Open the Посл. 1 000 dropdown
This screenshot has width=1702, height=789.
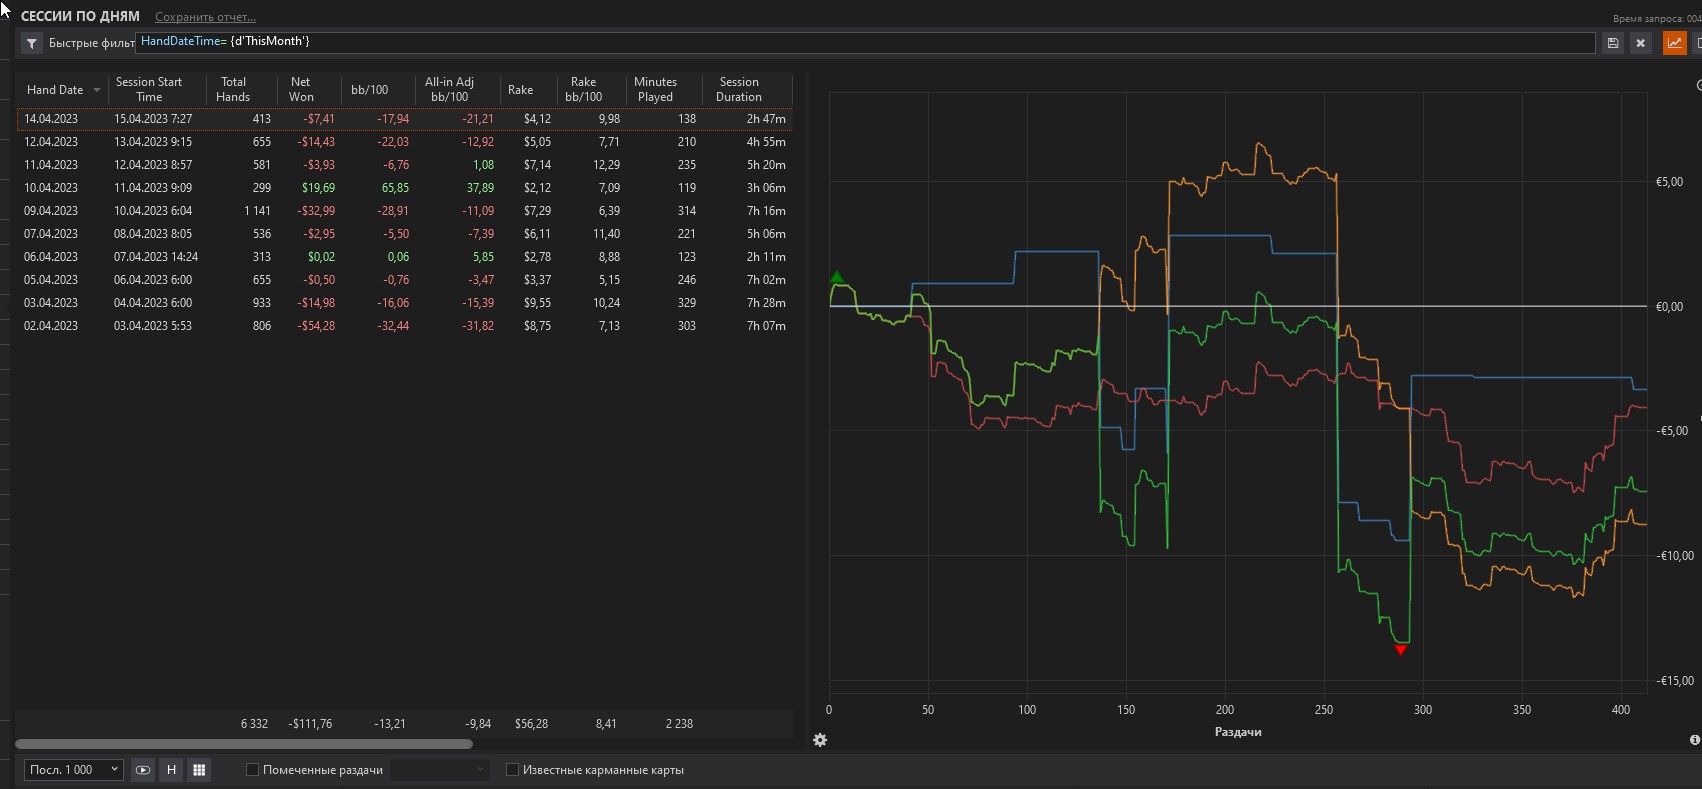[74, 770]
